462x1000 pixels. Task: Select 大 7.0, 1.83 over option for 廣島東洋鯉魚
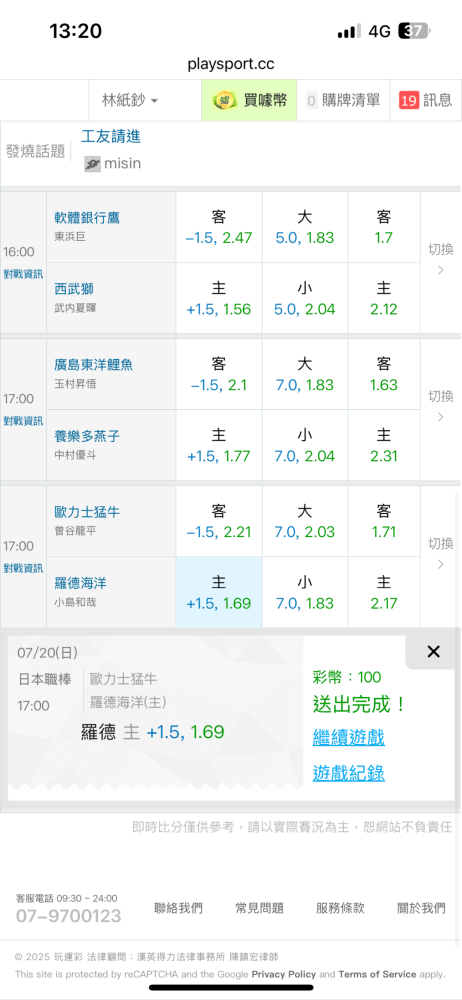305,374
